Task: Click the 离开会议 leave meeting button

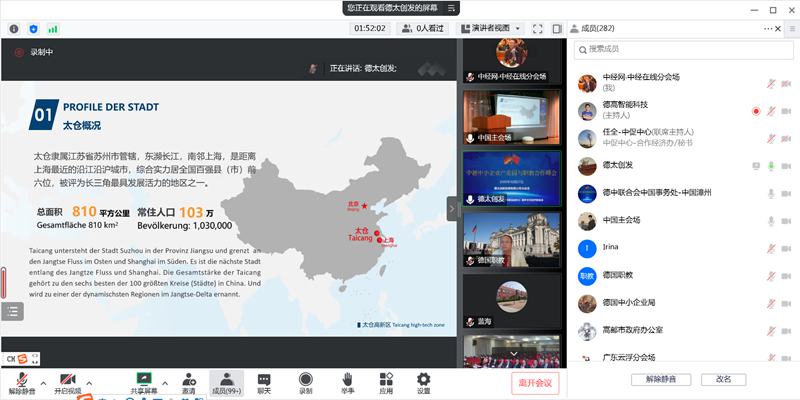Action: point(536,382)
